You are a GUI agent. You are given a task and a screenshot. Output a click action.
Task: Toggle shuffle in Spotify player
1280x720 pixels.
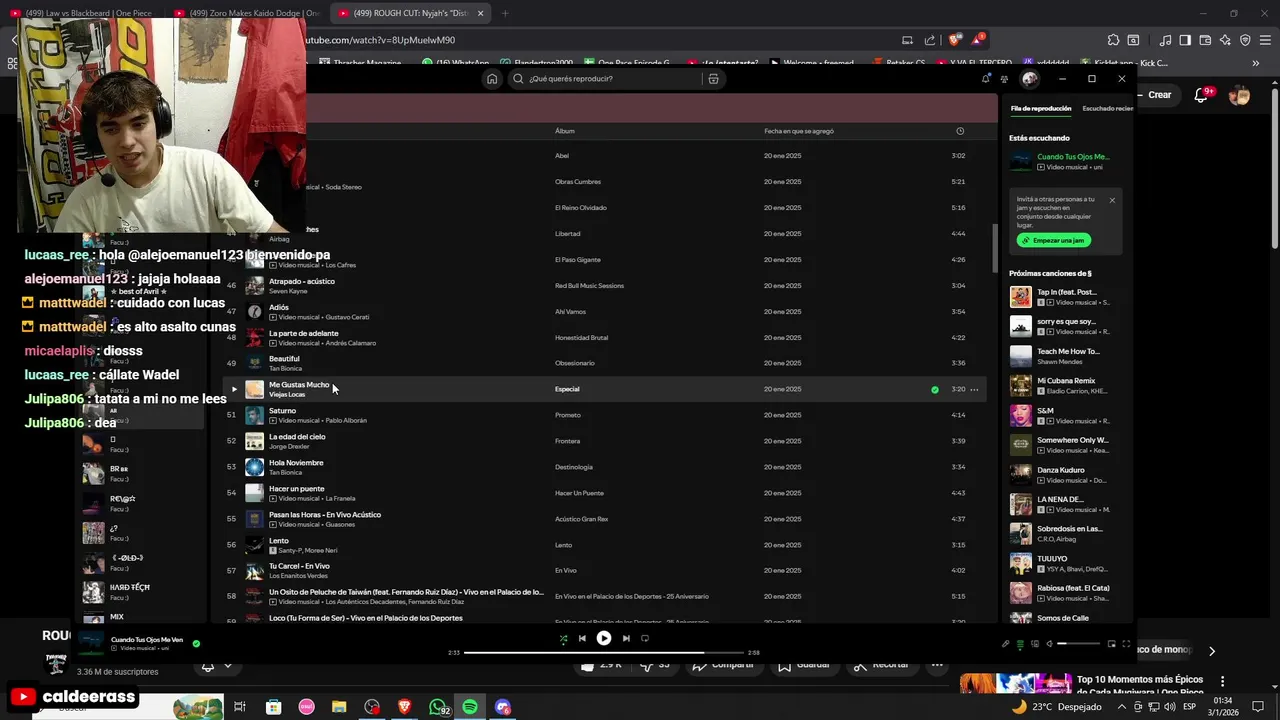(563, 638)
